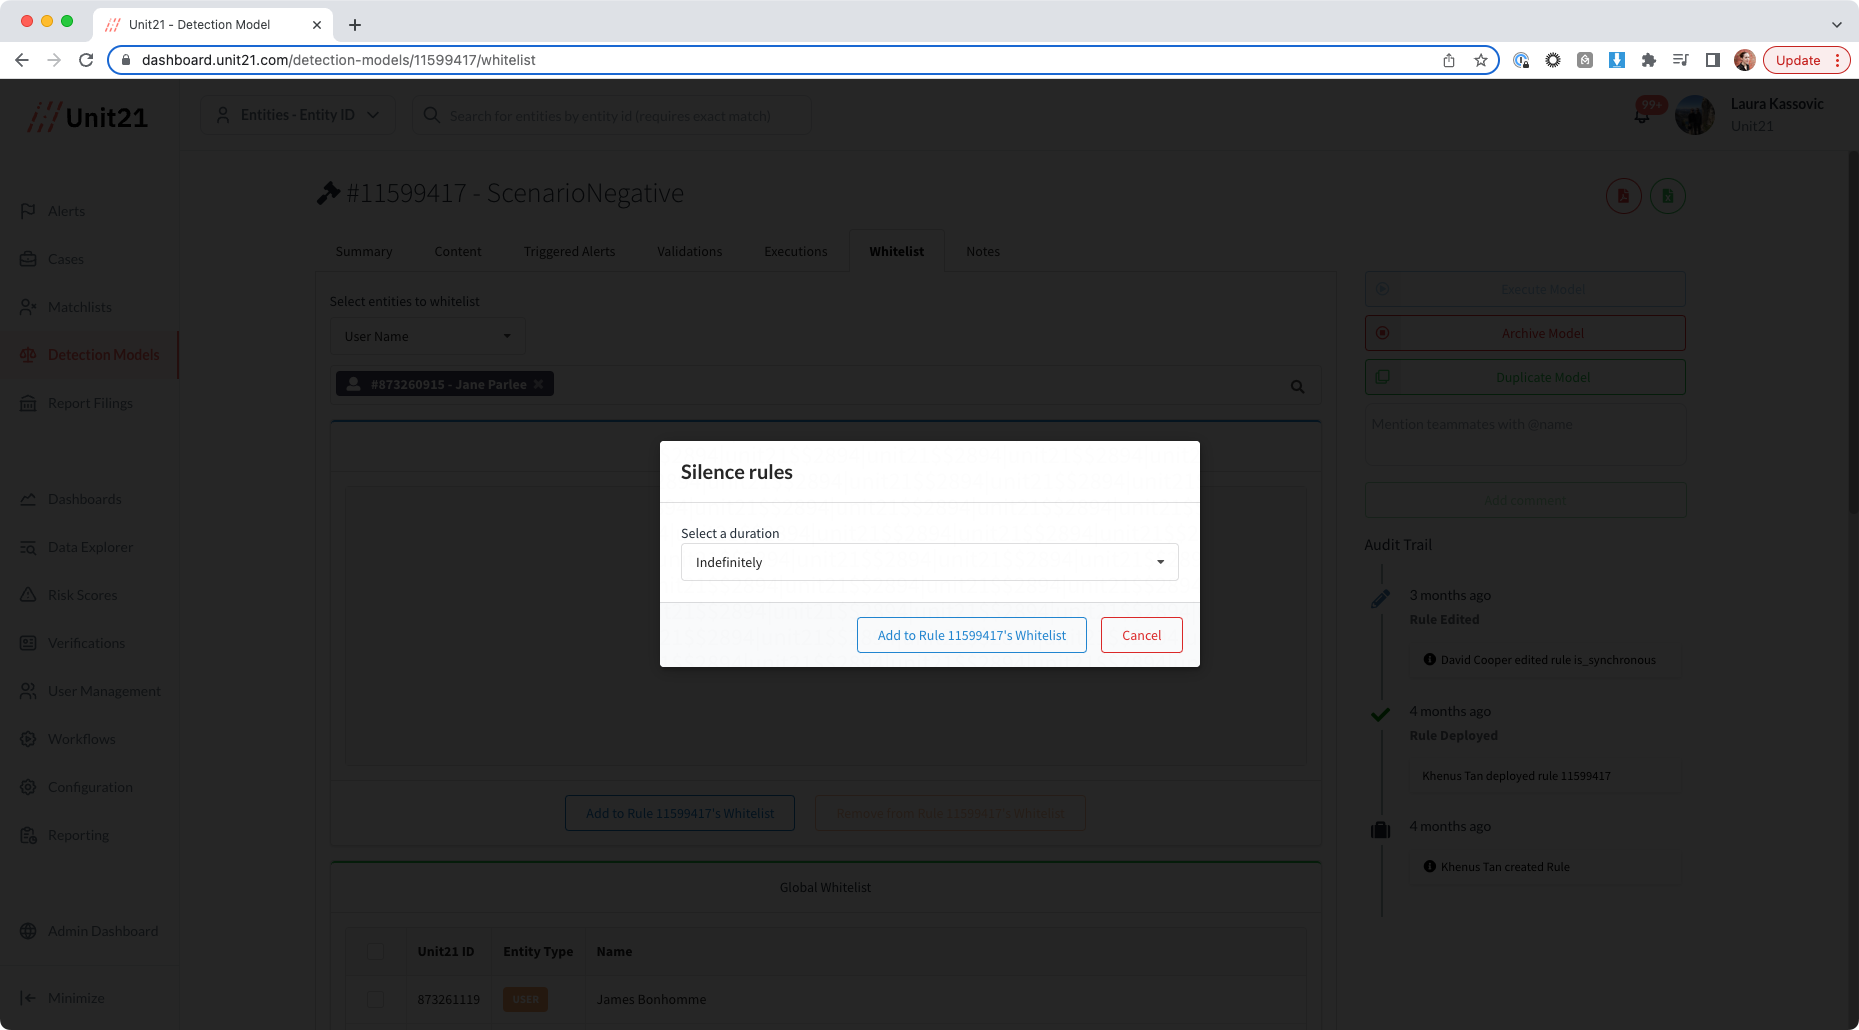The height and width of the screenshot is (1030, 1859).
Task: Click Laura Kassovic profile avatar
Action: (x=1695, y=115)
